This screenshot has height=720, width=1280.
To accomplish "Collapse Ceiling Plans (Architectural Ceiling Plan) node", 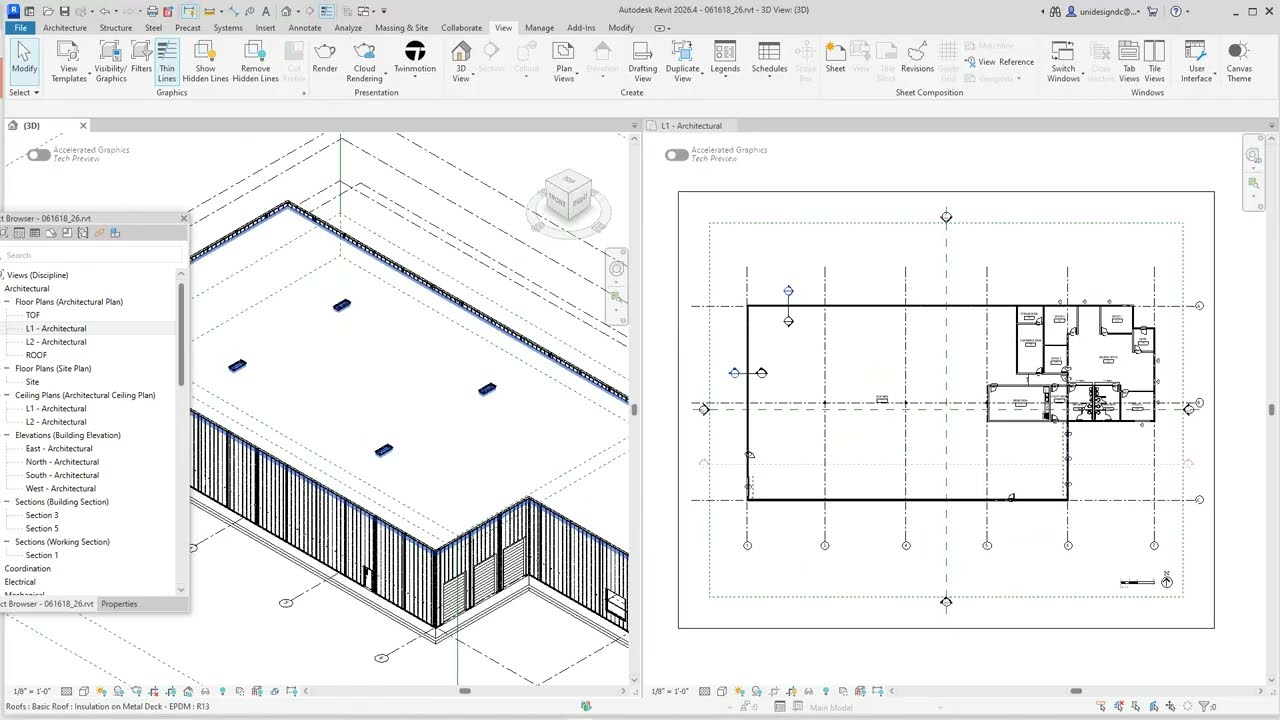I will (x=7, y=395).
